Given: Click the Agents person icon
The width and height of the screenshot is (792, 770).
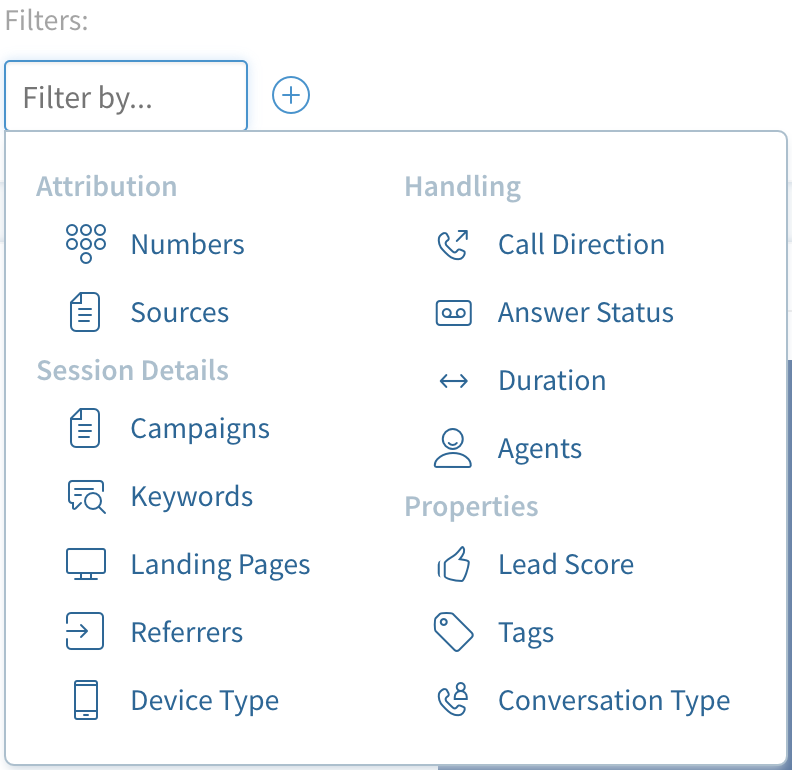Looking at the screenshot, I should coord(453,448).
